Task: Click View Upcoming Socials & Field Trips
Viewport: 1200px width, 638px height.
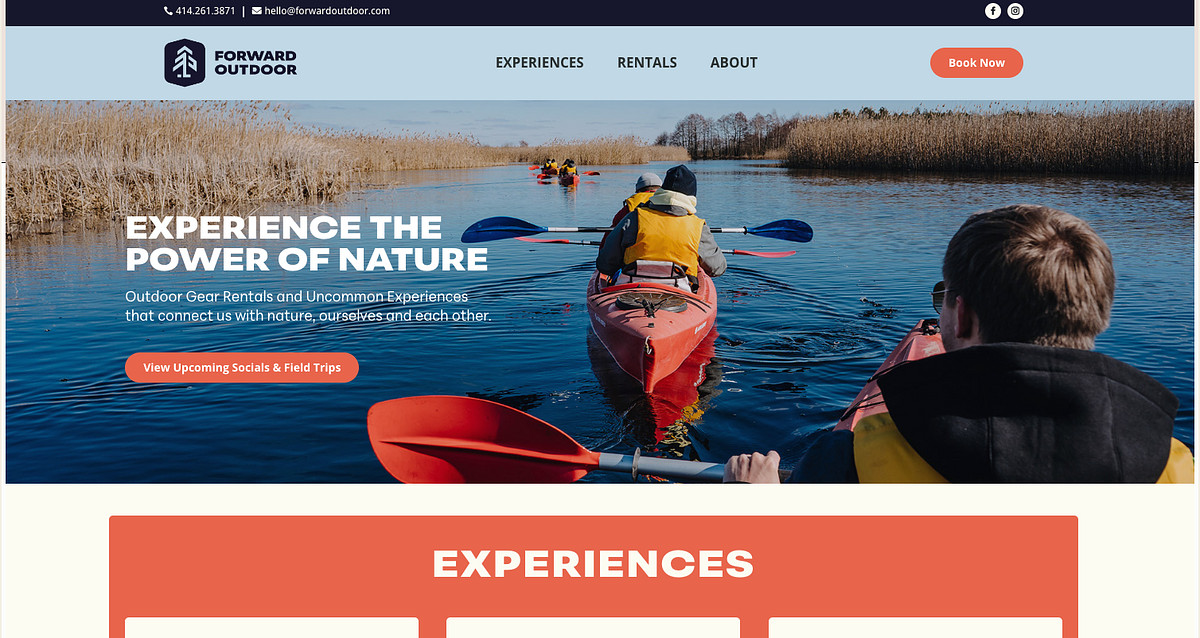Action: [242, 368]
